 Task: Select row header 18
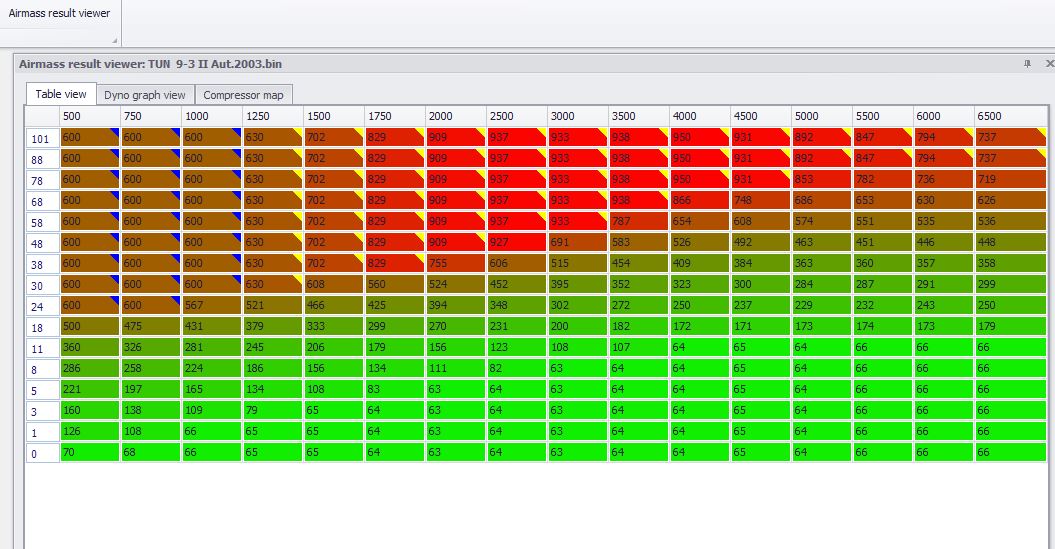coord(42,327)
